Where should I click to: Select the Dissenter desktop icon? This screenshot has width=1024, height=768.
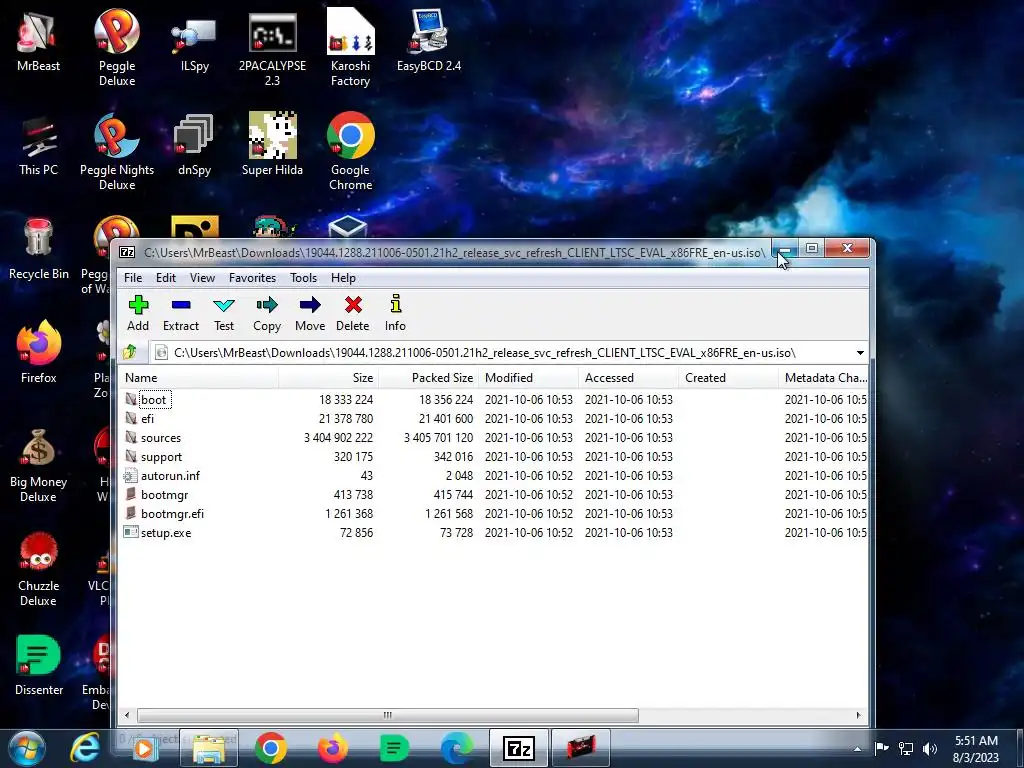[39, 665]
